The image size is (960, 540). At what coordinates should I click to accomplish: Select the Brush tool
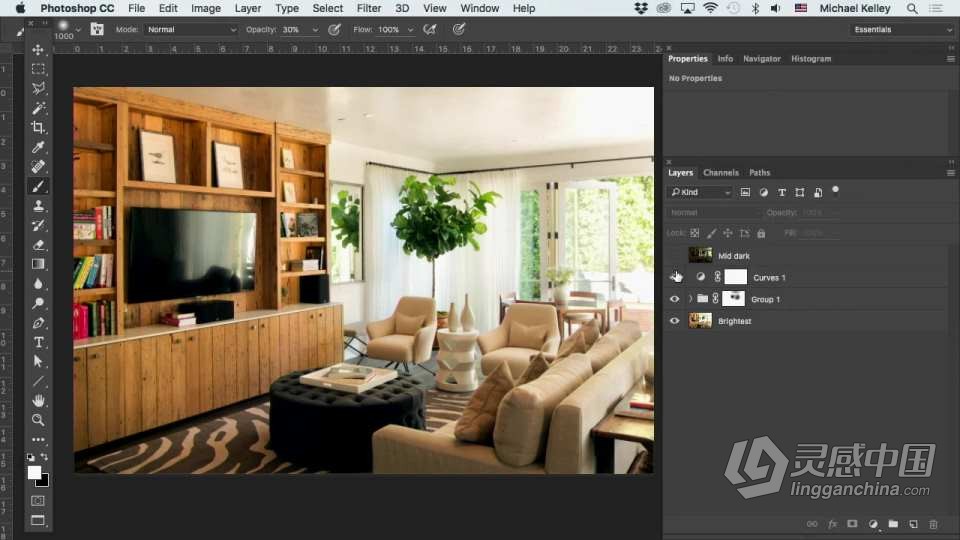pyautogui.click(x=38, y=186)
